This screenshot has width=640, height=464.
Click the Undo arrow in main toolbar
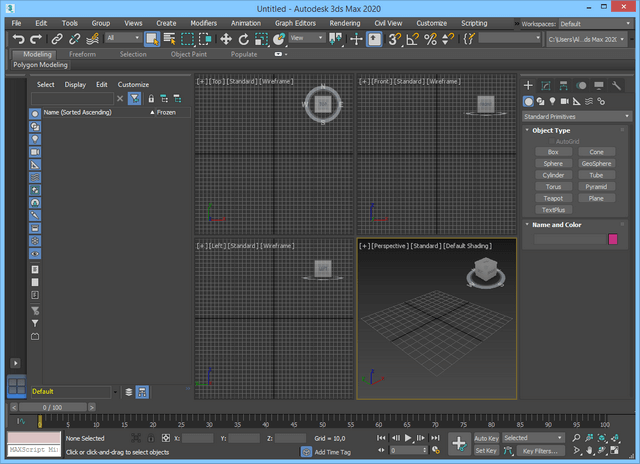(x=18, y=39)
